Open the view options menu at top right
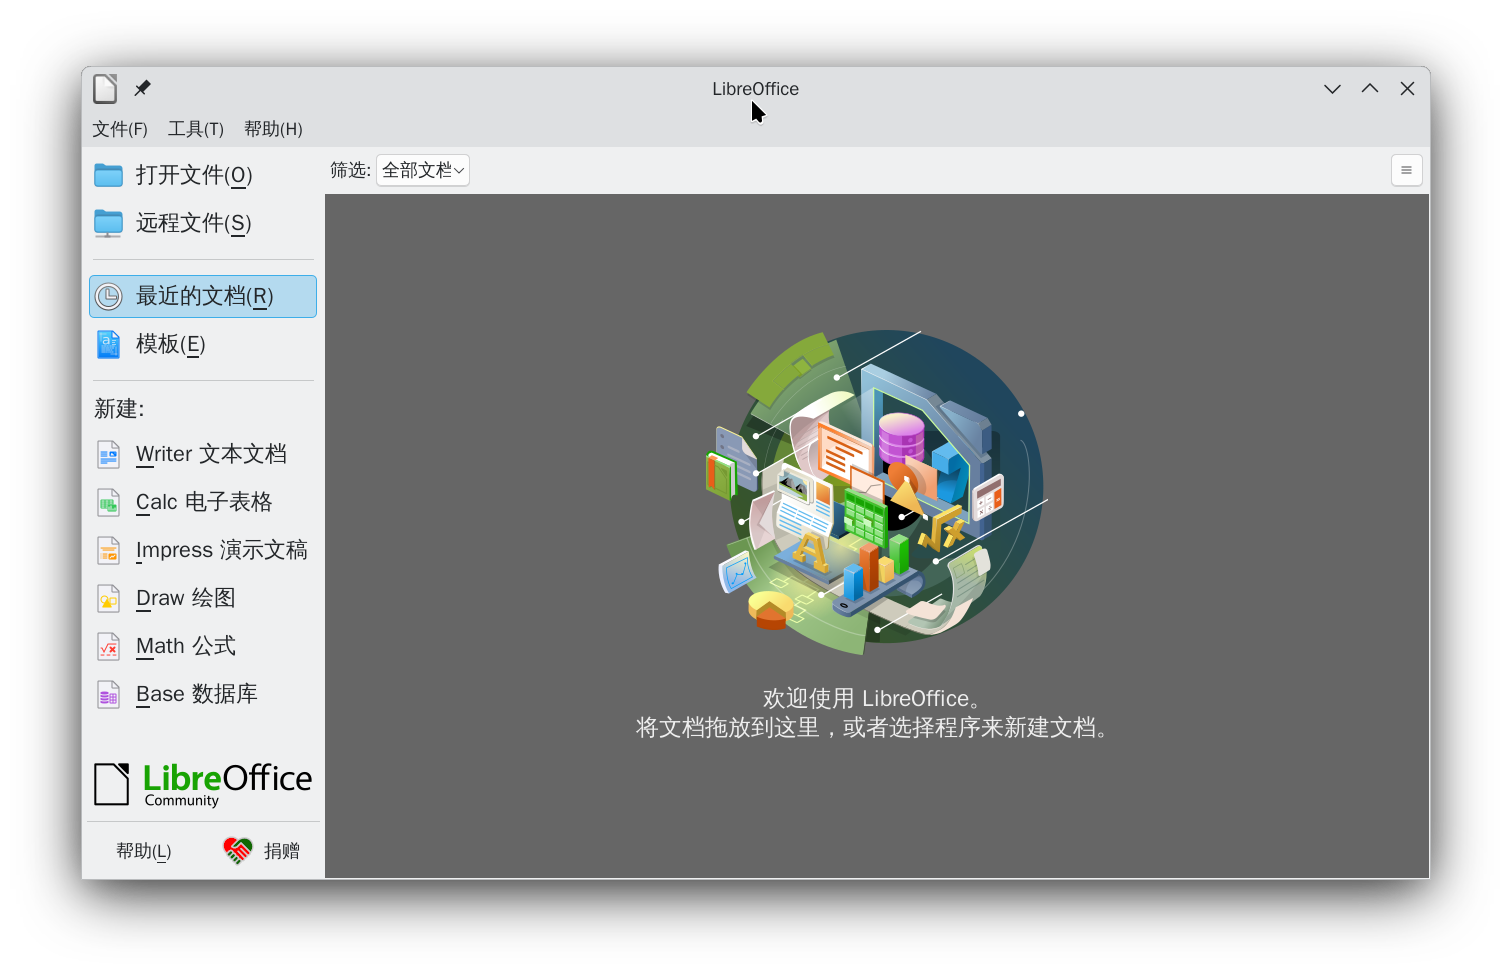 click(1406, 170)
